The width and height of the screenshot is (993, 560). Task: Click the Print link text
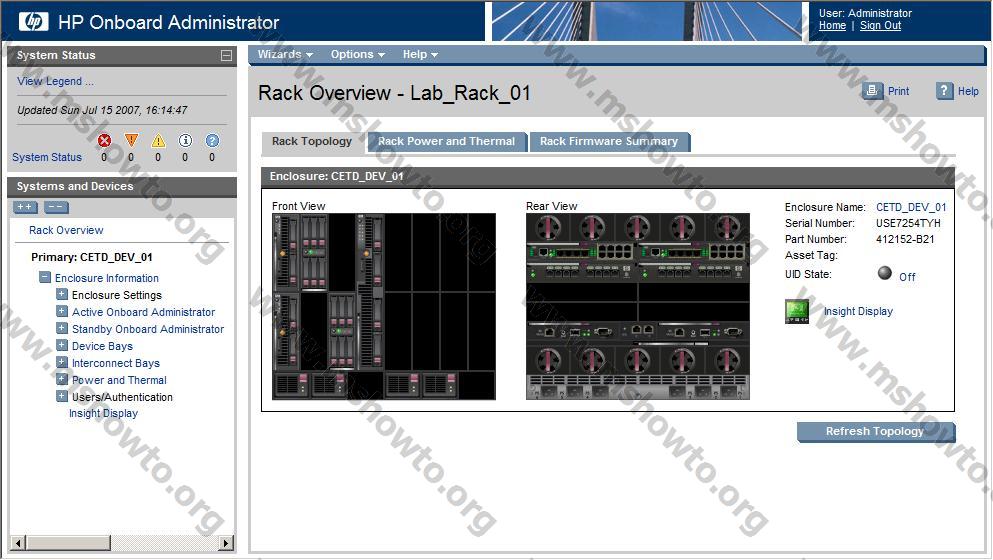click(x=898, y=91)
